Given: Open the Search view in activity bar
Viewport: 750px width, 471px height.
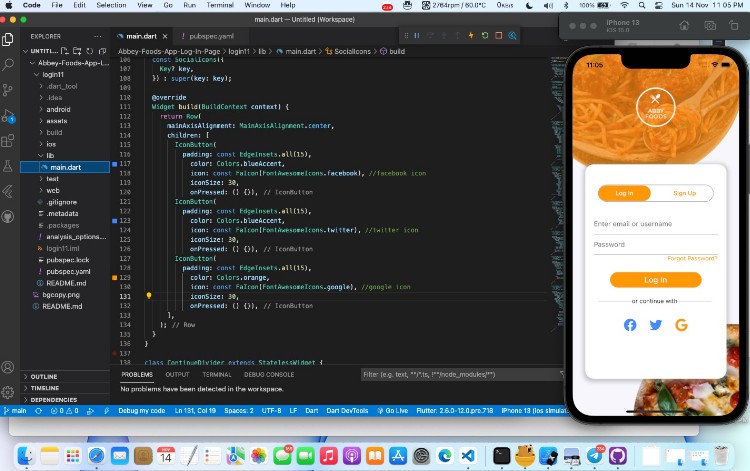Looking at the screenshot, I should [x=8, y=64].
